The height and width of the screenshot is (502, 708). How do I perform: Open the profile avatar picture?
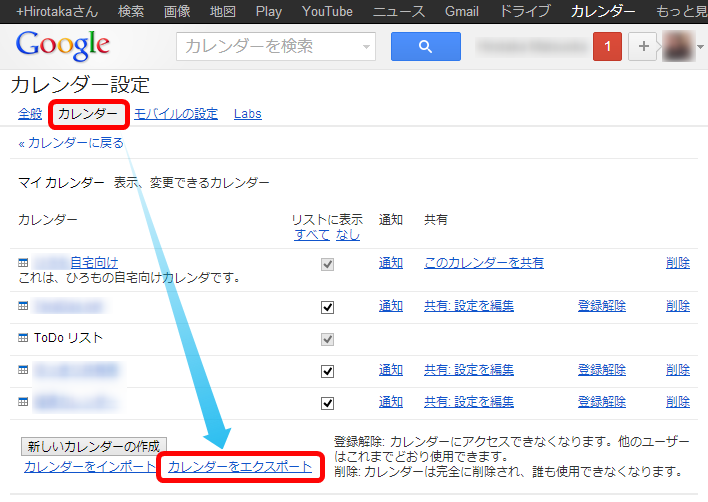[x=678, y=46]
